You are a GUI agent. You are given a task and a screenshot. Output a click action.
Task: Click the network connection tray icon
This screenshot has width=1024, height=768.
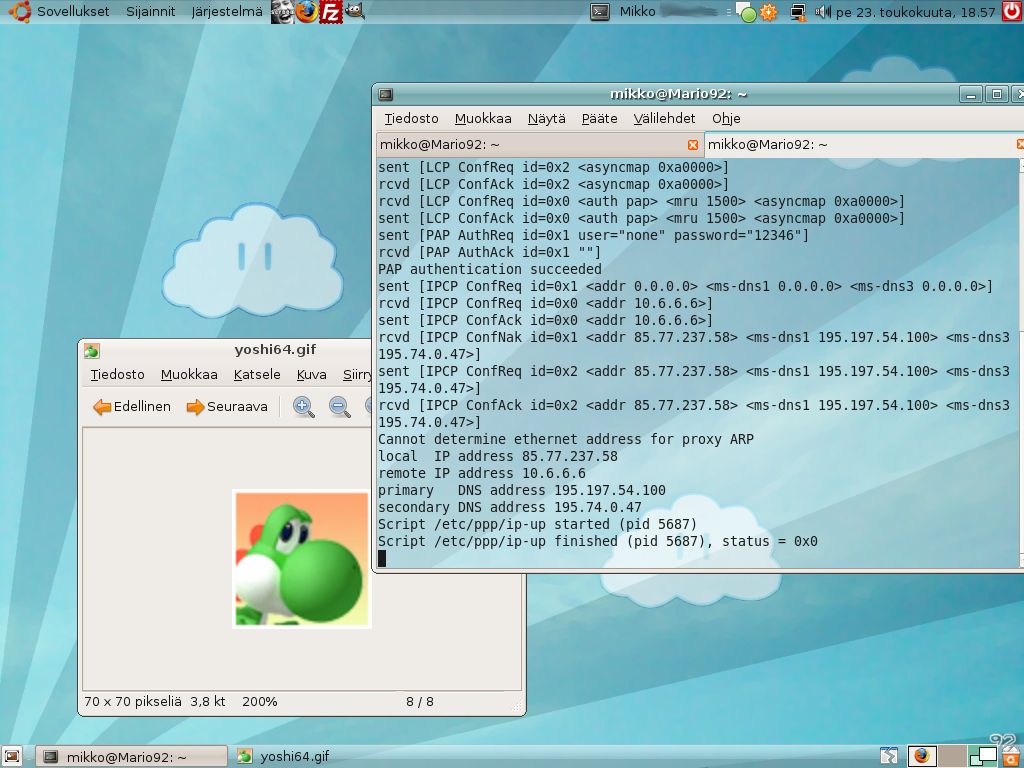[798, 12]
